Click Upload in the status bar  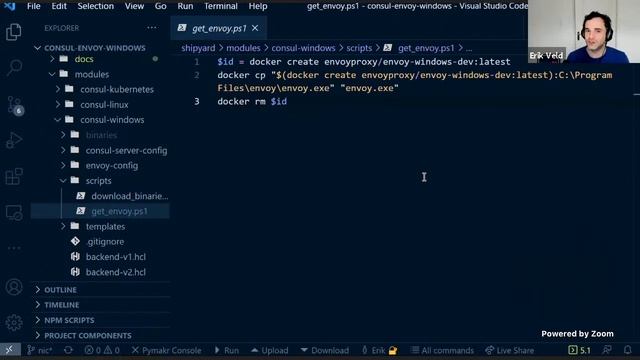pos(269,350)
